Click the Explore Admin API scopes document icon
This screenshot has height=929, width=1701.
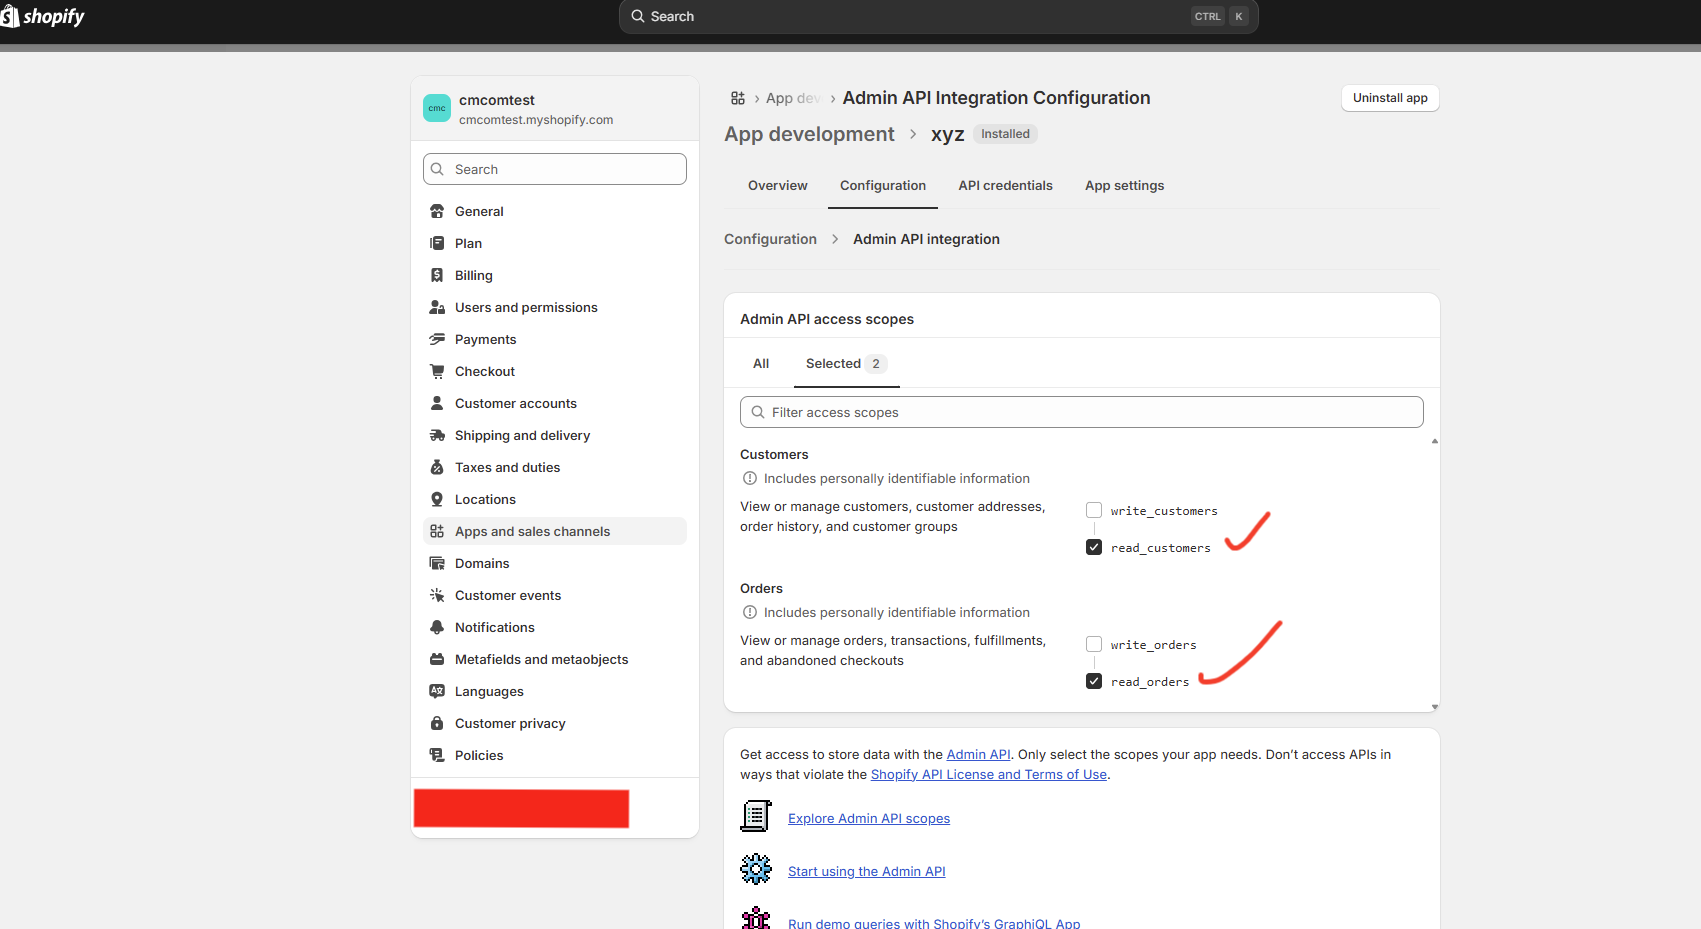tap(756, 816)
